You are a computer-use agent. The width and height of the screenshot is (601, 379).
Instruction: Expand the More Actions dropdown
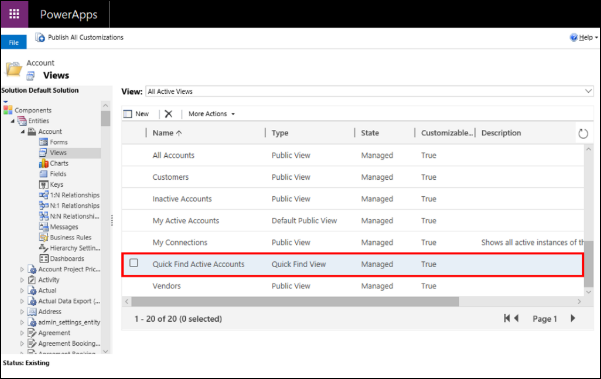click(212, 114)
